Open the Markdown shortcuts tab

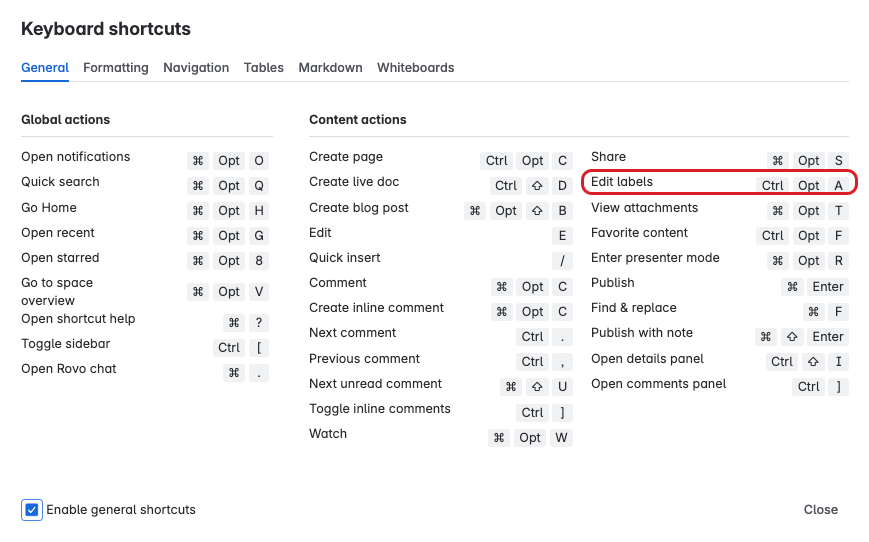(x=330, y=68)
